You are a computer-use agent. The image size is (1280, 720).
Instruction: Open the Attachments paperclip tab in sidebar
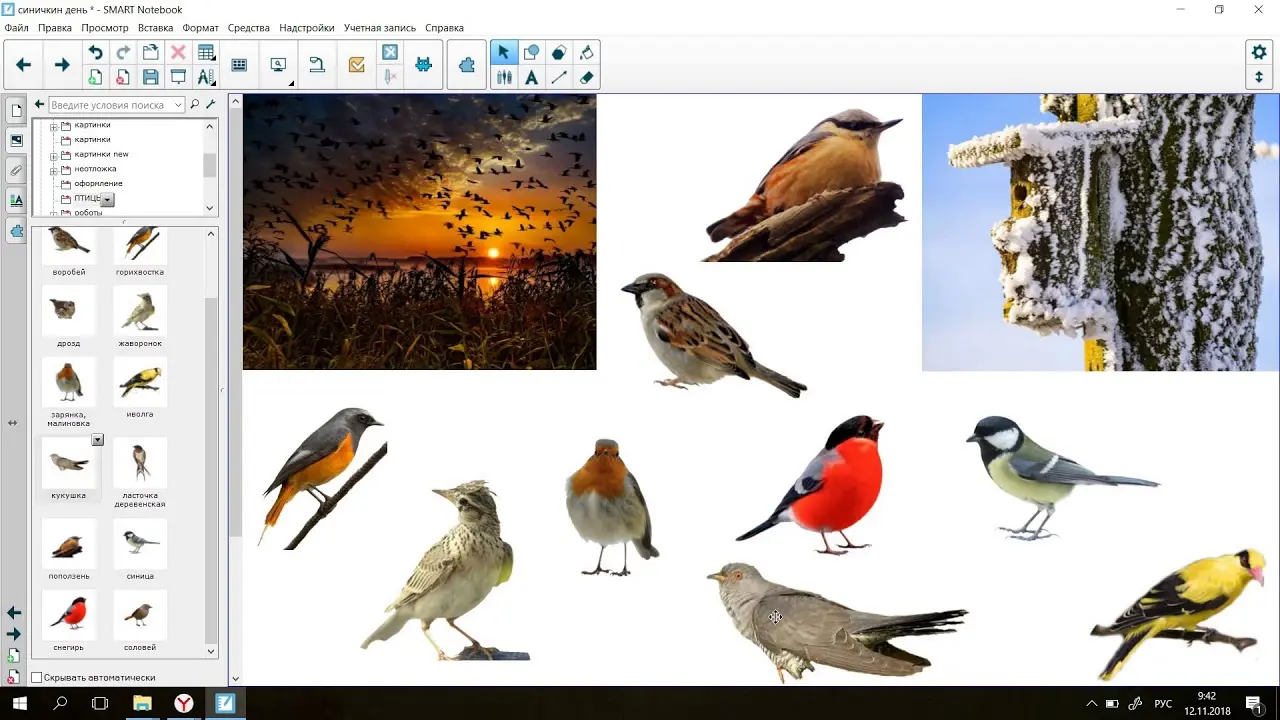[x=16, y=170]
